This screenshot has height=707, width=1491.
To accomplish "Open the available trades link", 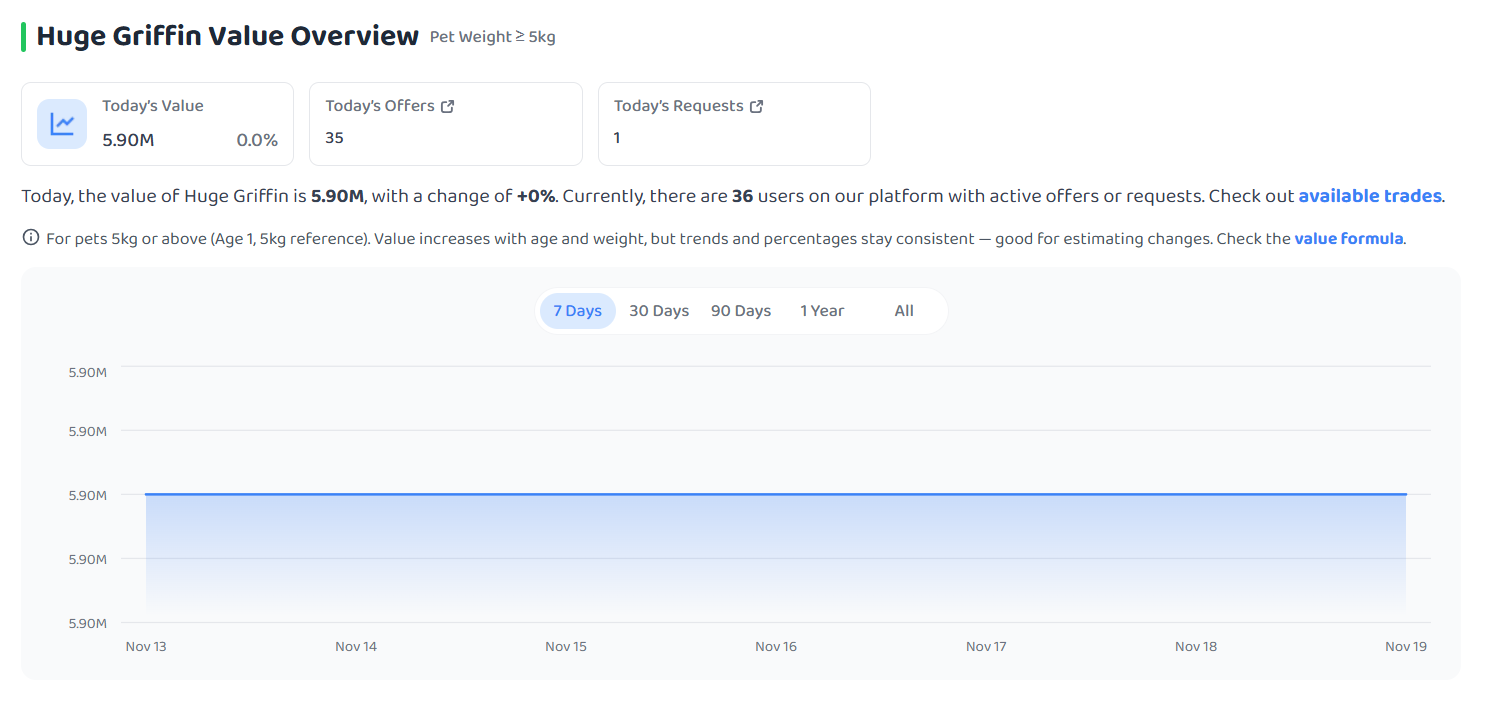I will (1370, 196).
